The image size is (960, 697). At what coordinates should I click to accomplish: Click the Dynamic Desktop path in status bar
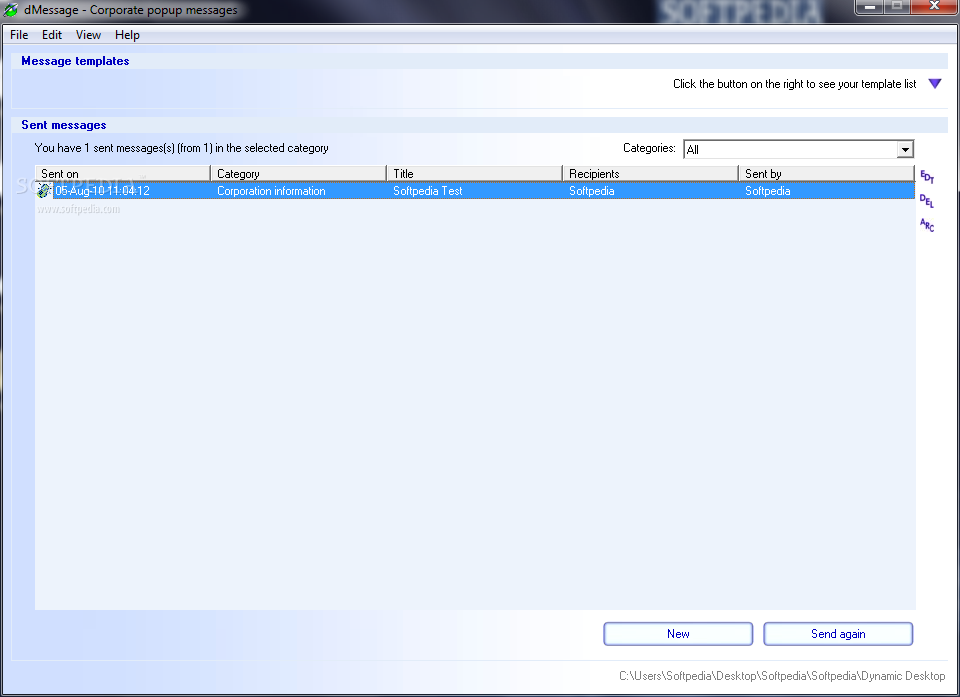coord(782,676)
